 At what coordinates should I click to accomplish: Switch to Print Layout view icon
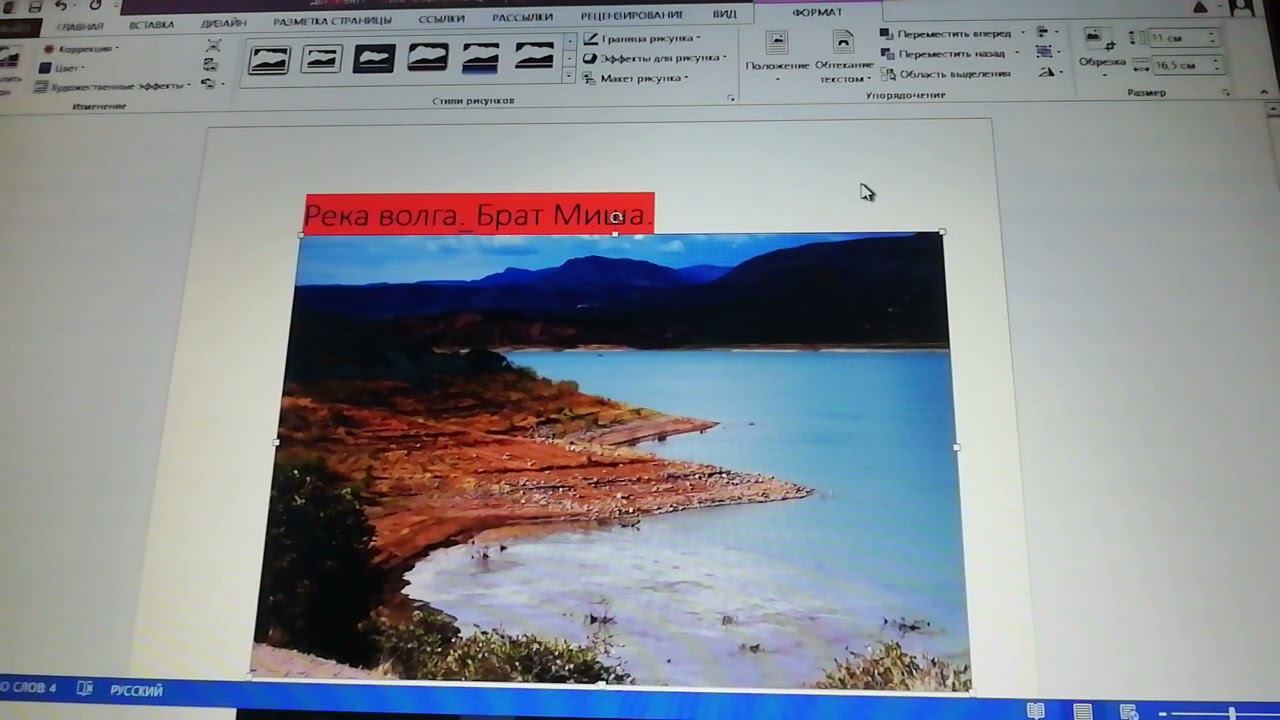(x=1083, y=711)
